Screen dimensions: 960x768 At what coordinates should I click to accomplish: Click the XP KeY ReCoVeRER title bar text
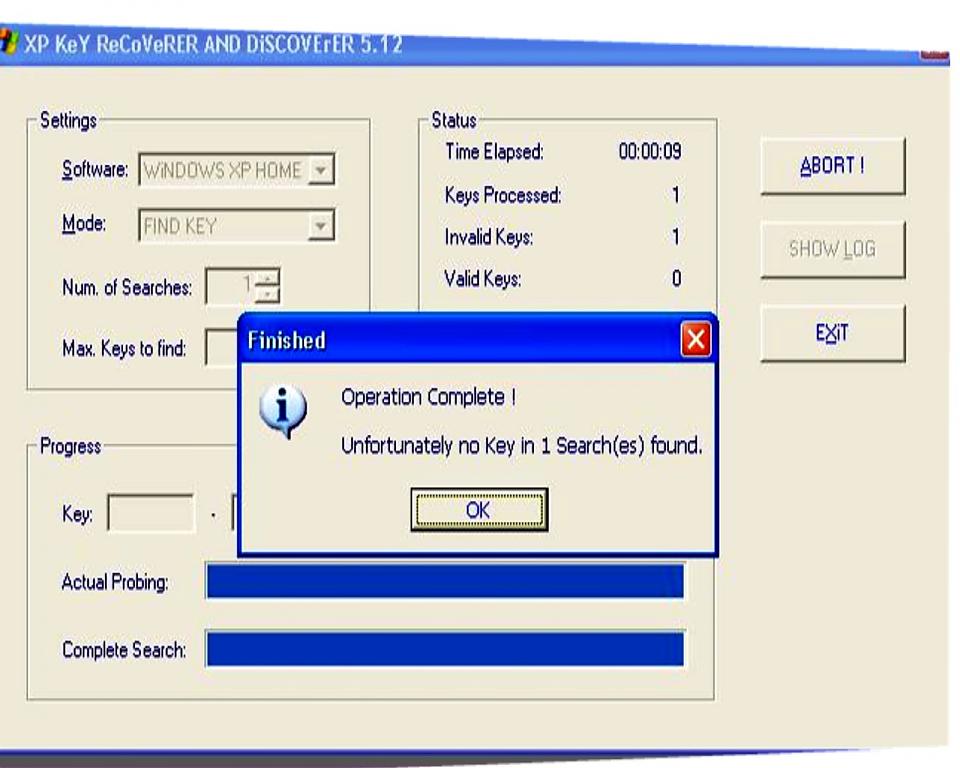pos(213,45)
